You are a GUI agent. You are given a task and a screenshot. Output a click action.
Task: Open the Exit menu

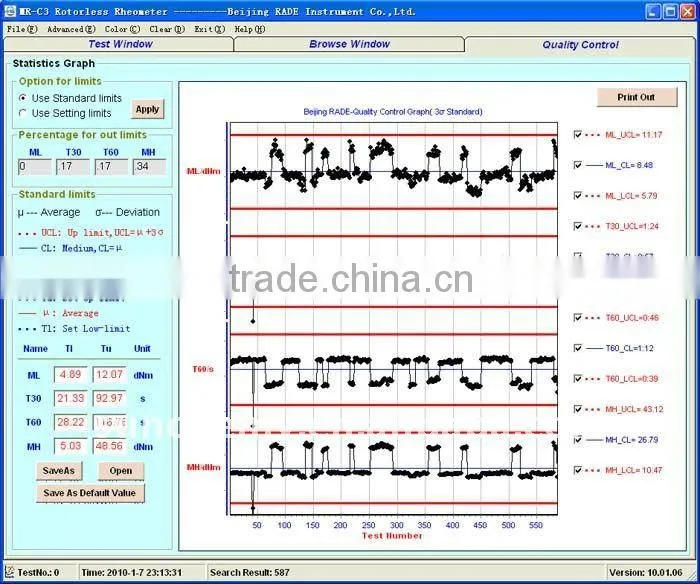(x=209, y=29)
